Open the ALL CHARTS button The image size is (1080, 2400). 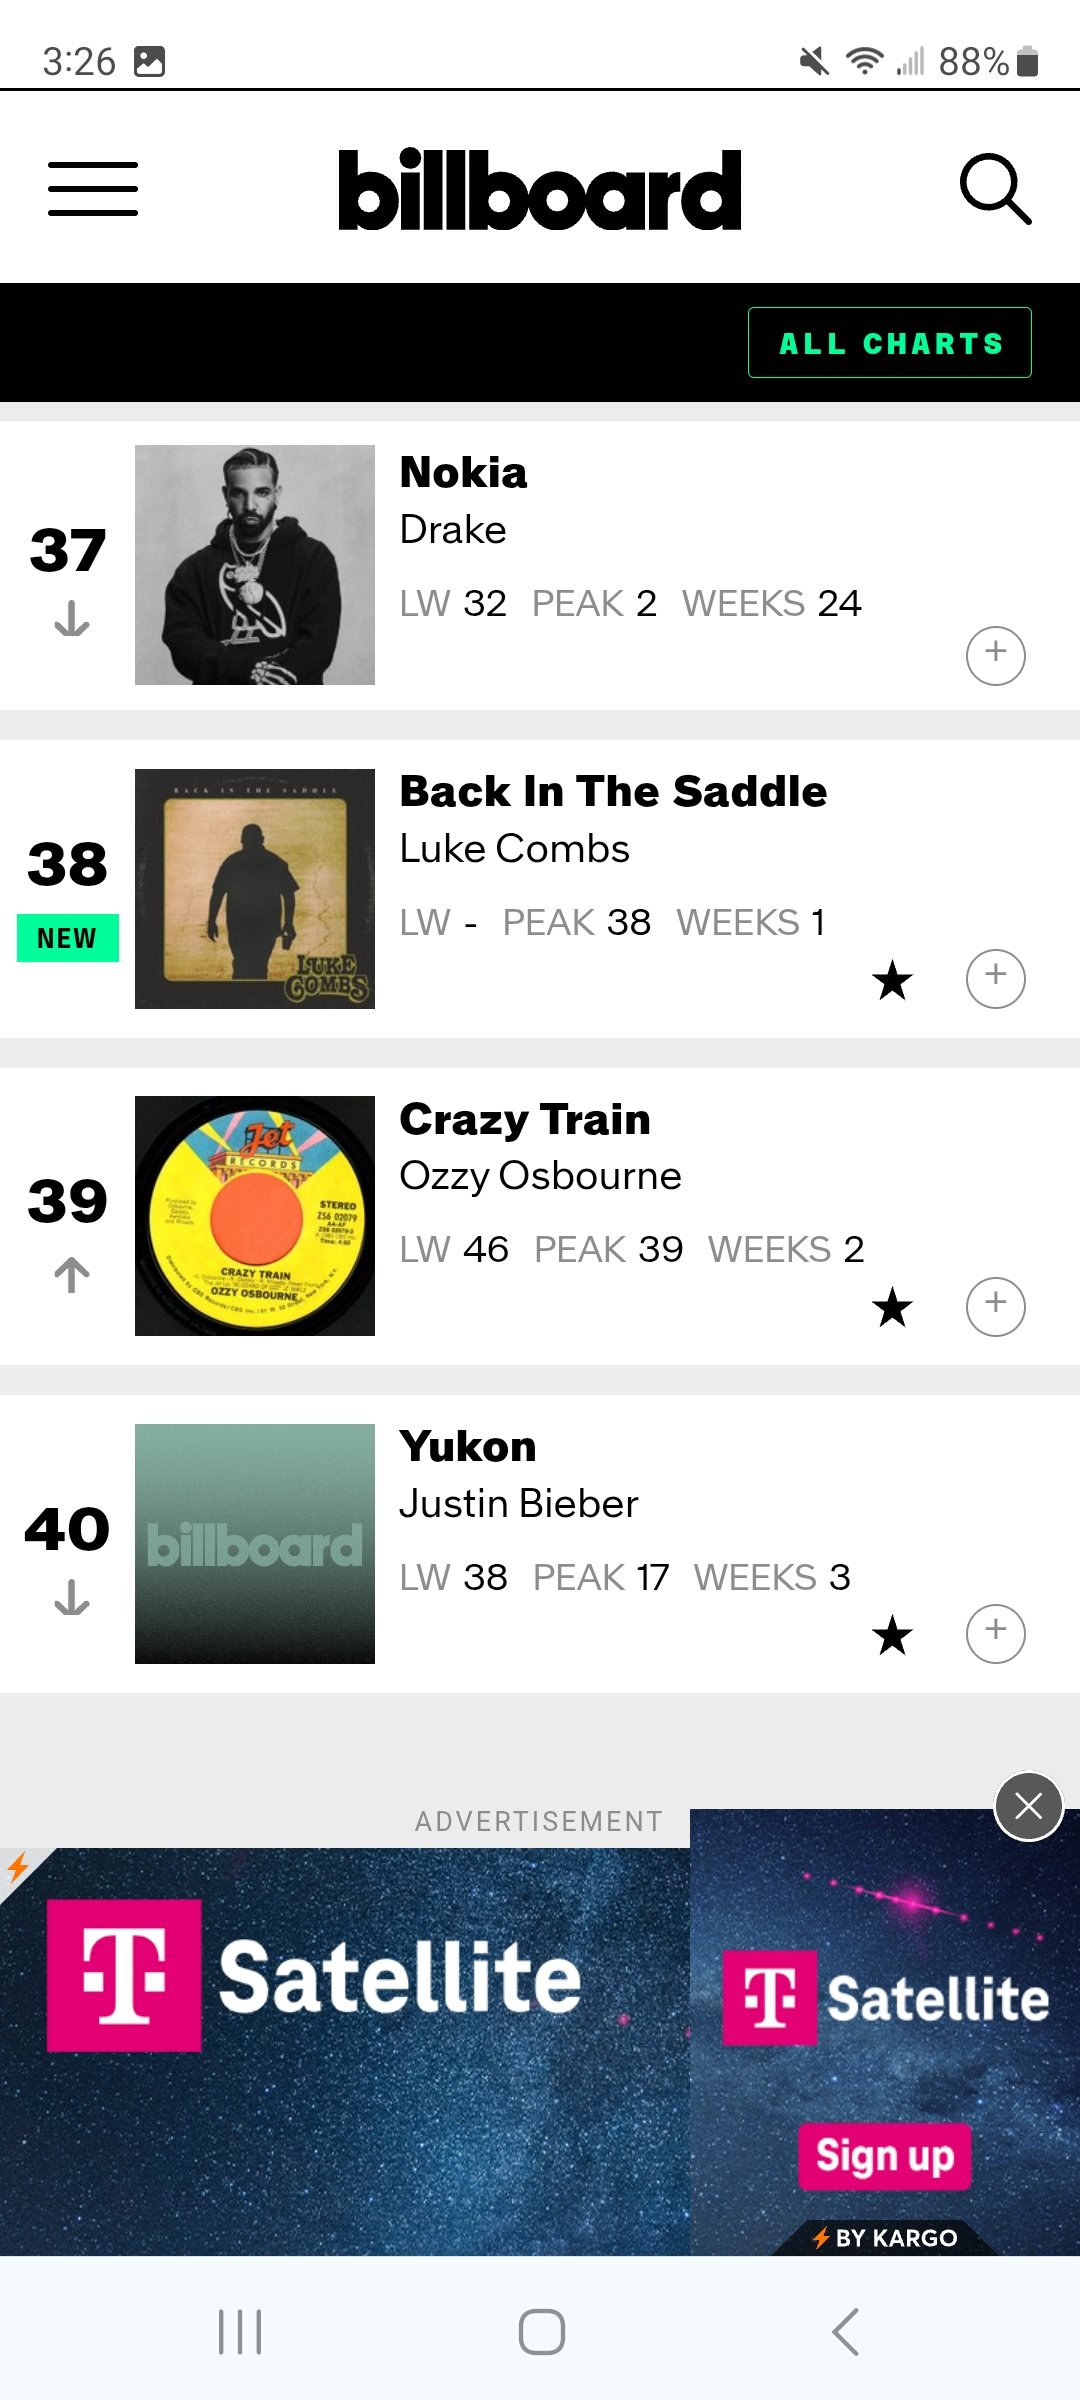click(x=890, y=343)
